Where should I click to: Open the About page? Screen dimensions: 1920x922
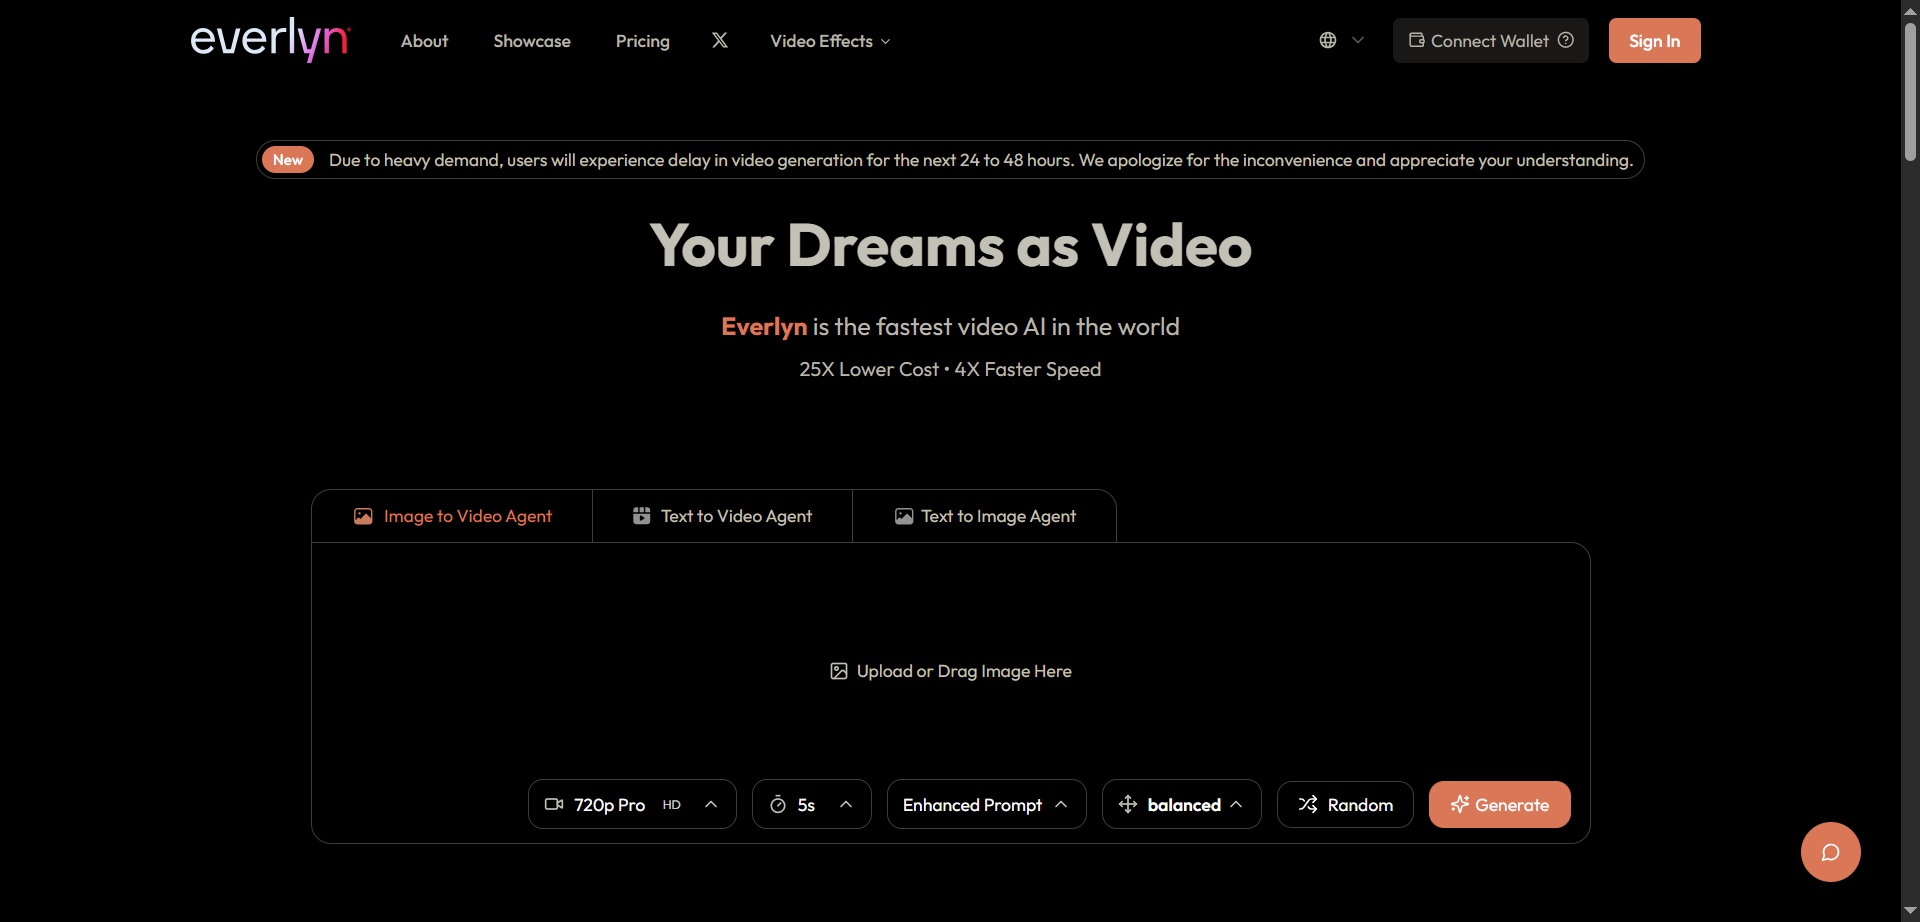[424, 41]
